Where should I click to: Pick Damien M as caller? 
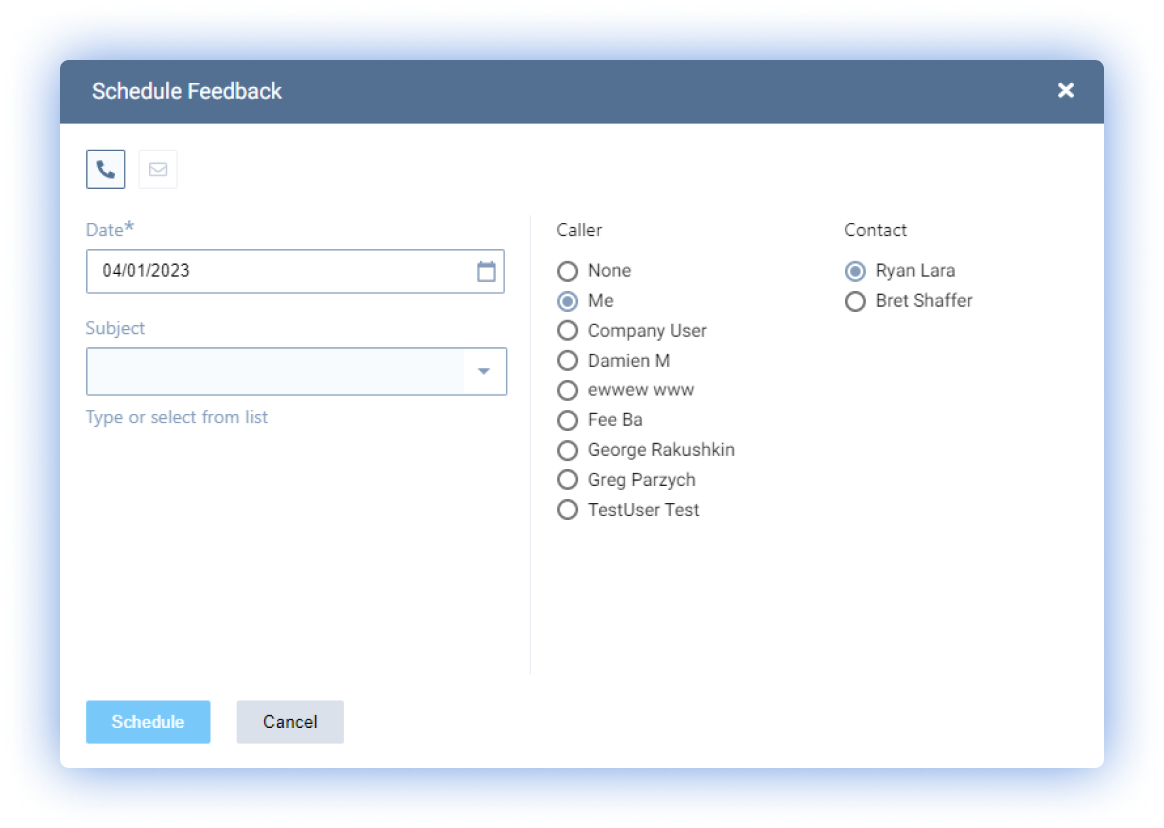[567, 361]
